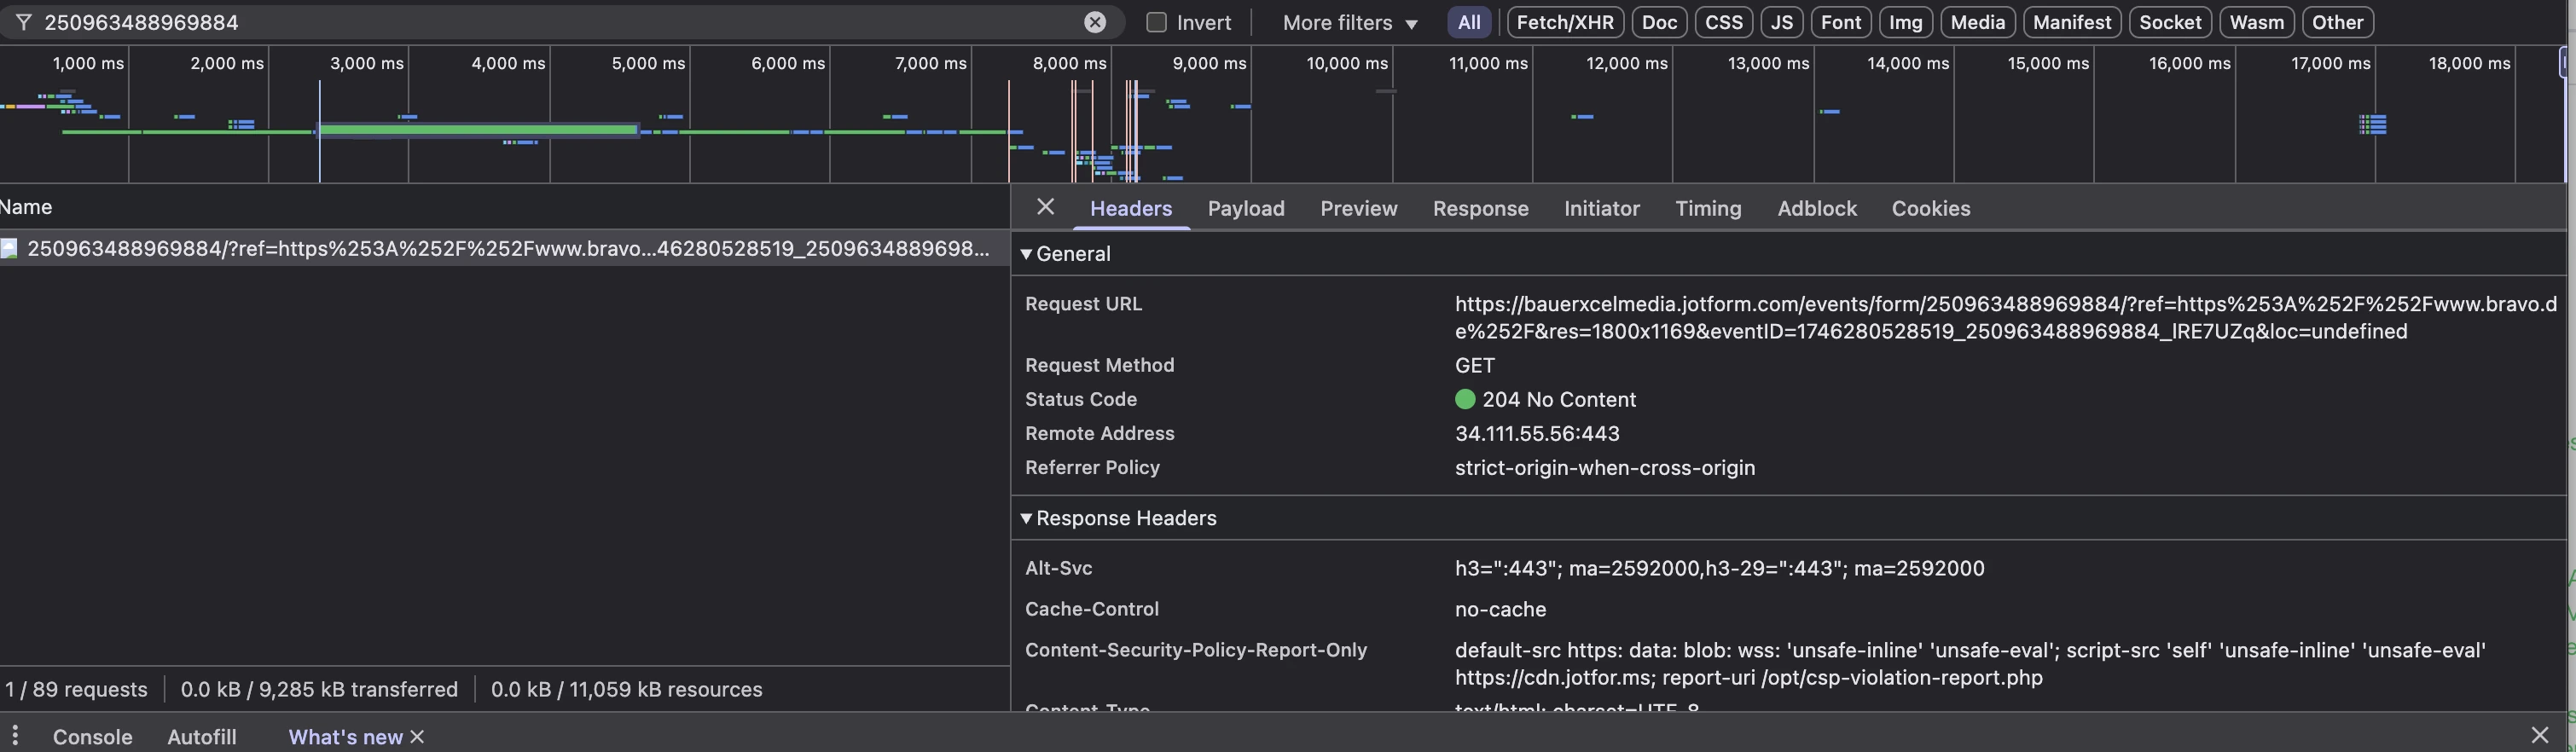Open the More filters dropdown
Screen dimensions: 2576x752
coord(1350,22)
